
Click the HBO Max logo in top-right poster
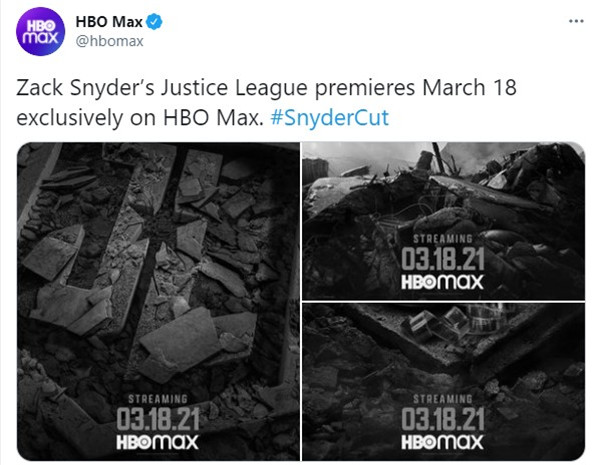coord(442,282)
